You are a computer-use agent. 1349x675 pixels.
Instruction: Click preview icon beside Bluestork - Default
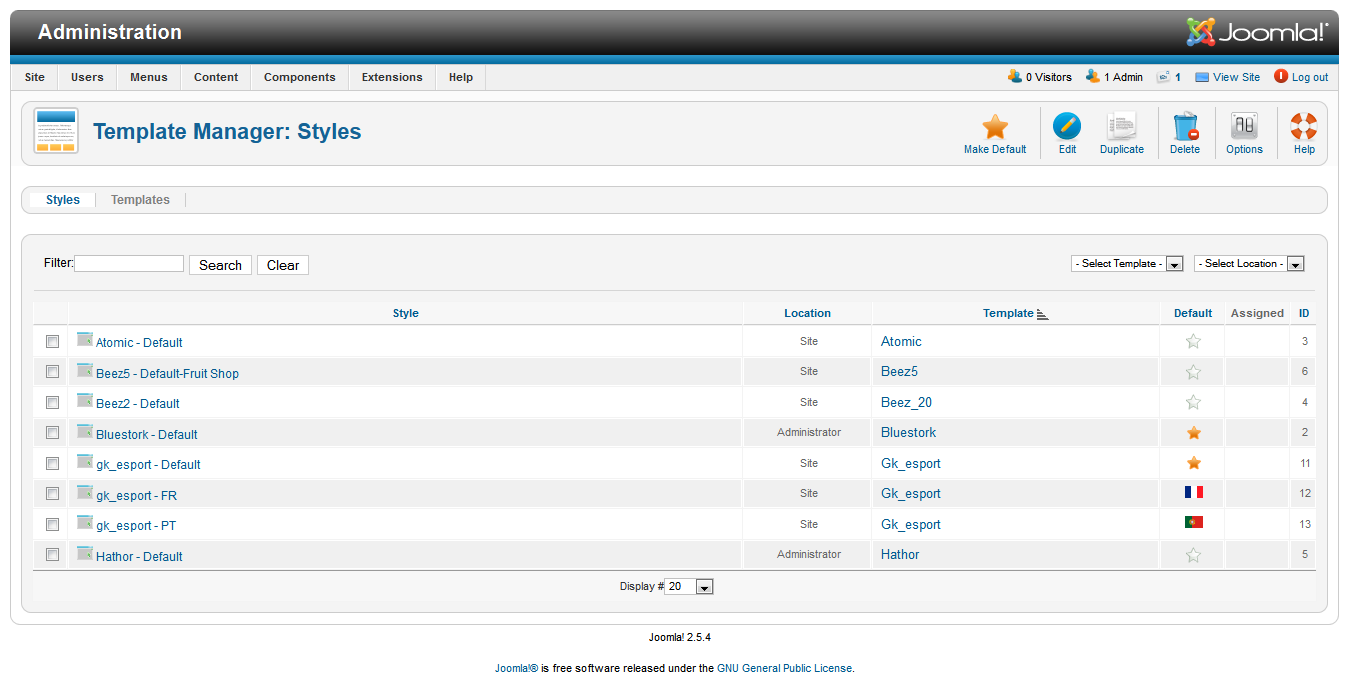pyautogui.click(x=85, y=431)
